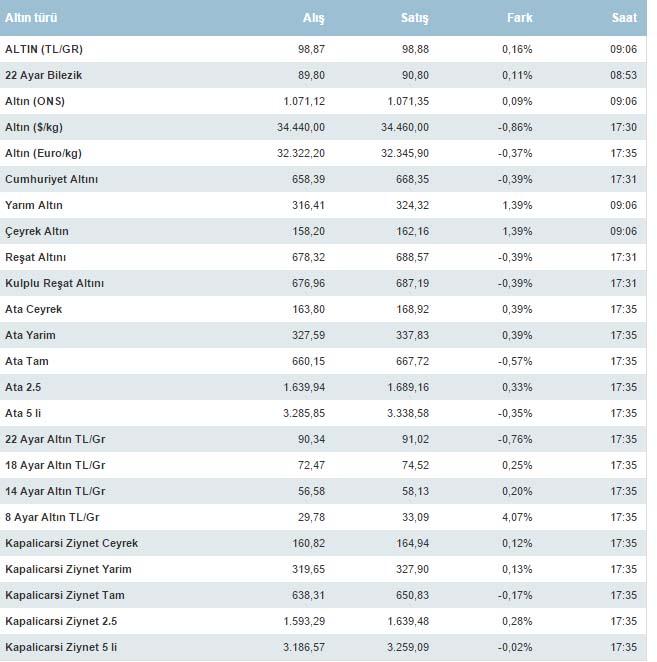The width and height of the screenshot is (657, 662).
Task: Select the "Fark" column header
Action: pos(519,19)
